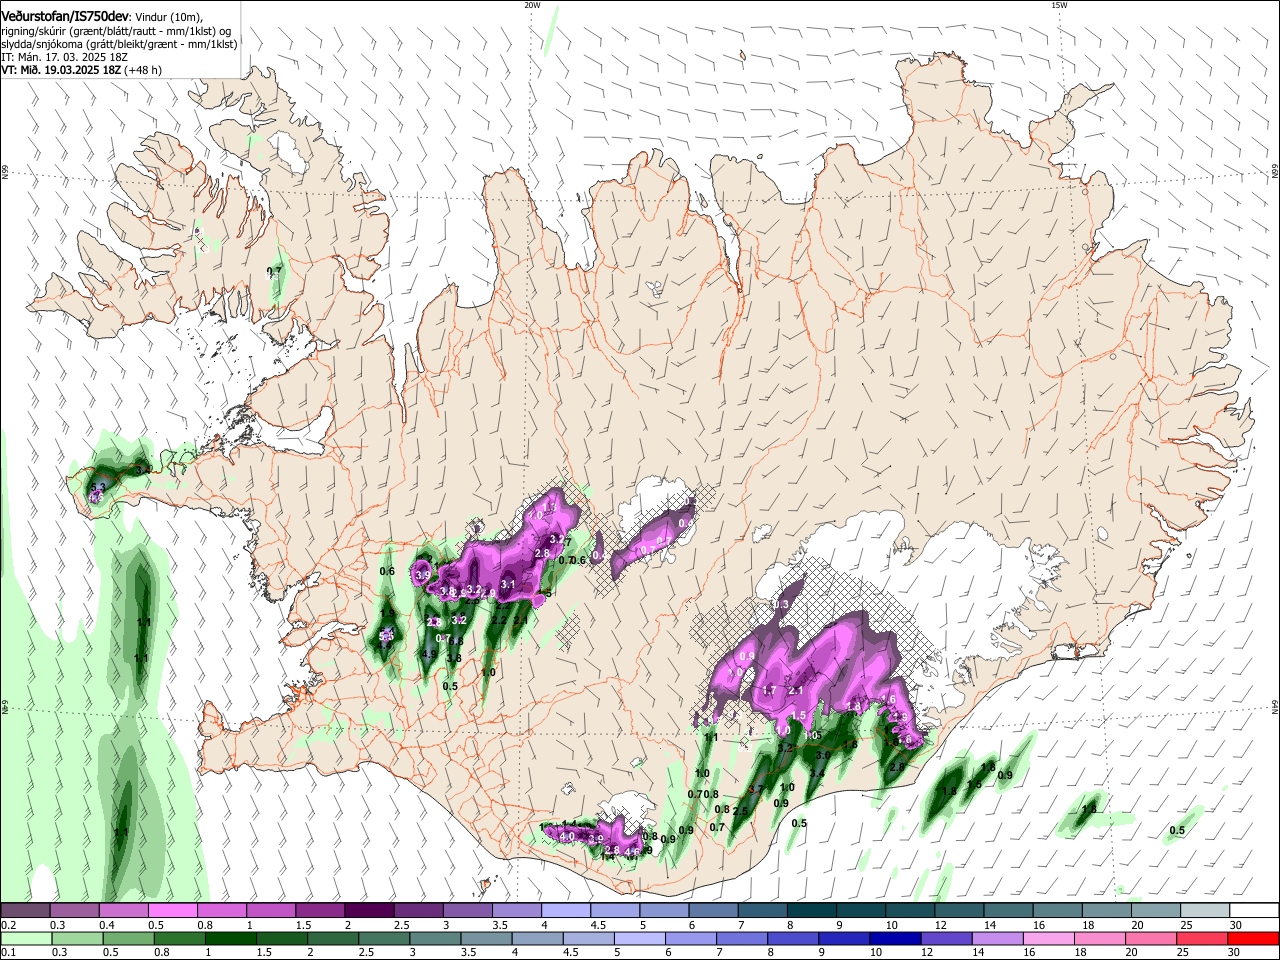Select the gray-teal snow swatch at 16

click(x=1058, y=910)
